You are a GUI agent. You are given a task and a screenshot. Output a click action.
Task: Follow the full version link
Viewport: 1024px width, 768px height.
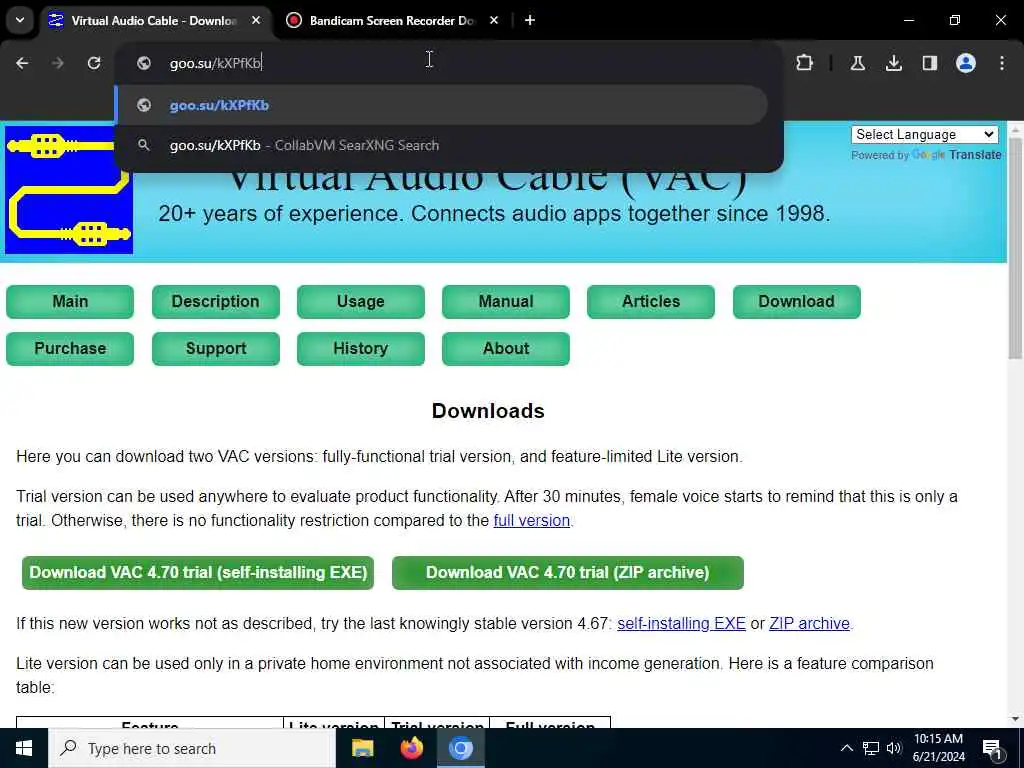pyautogui.click(x=532, y=520)
